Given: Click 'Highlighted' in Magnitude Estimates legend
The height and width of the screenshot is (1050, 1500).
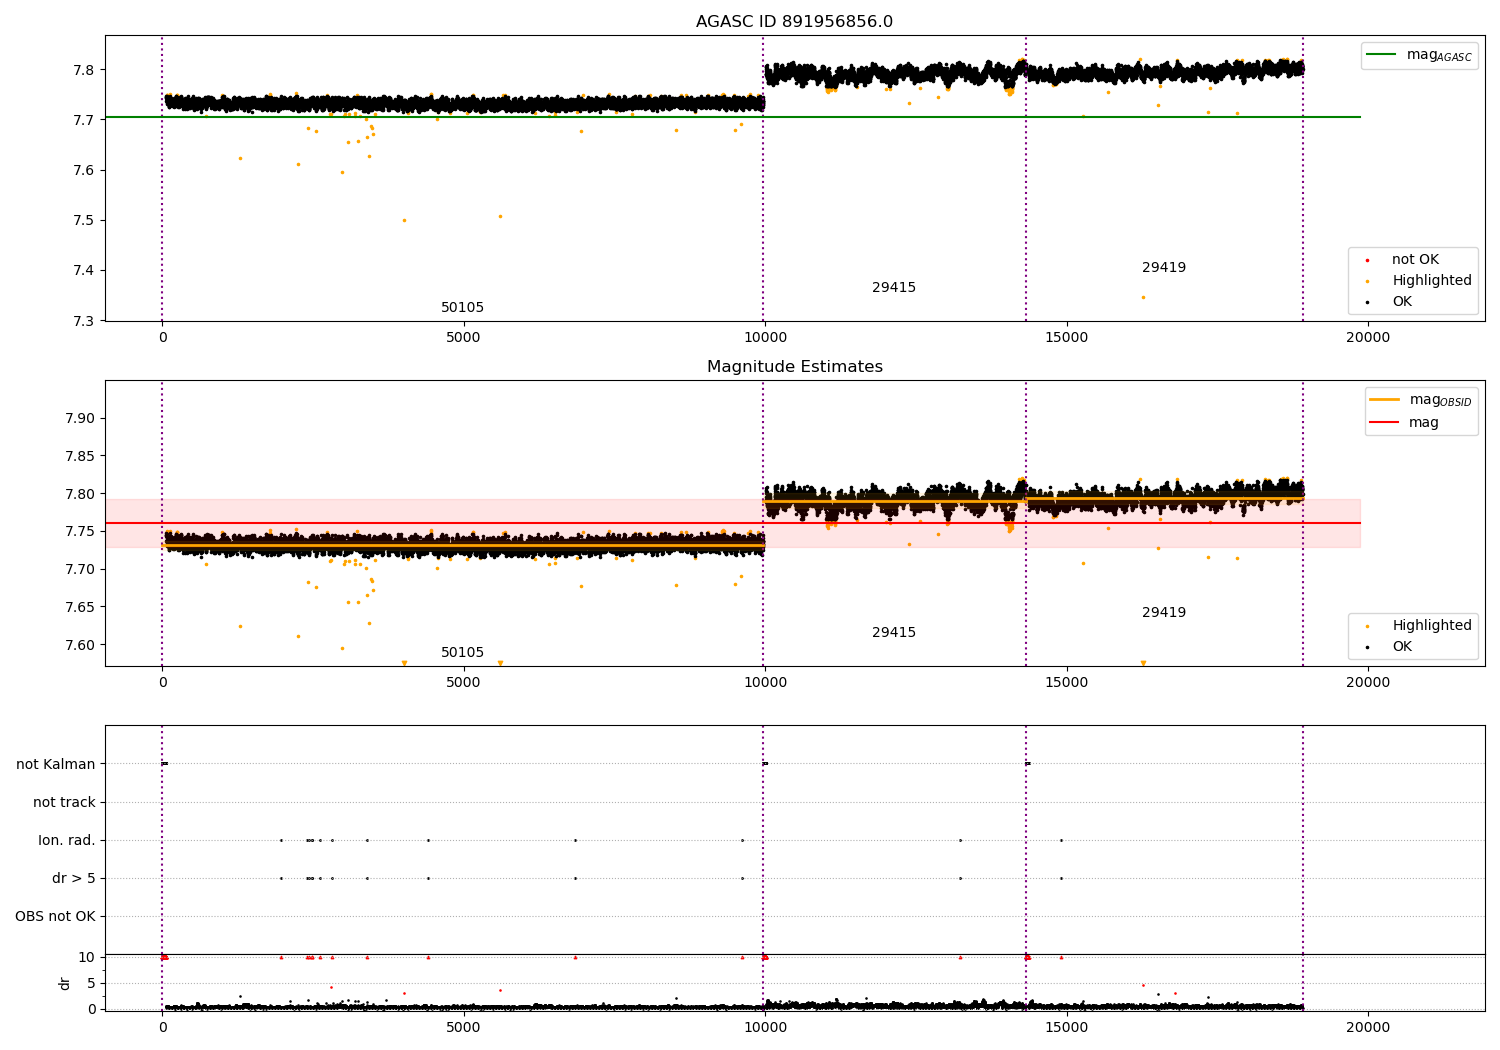Looking at the screenshot, I should click(1431, 626).
